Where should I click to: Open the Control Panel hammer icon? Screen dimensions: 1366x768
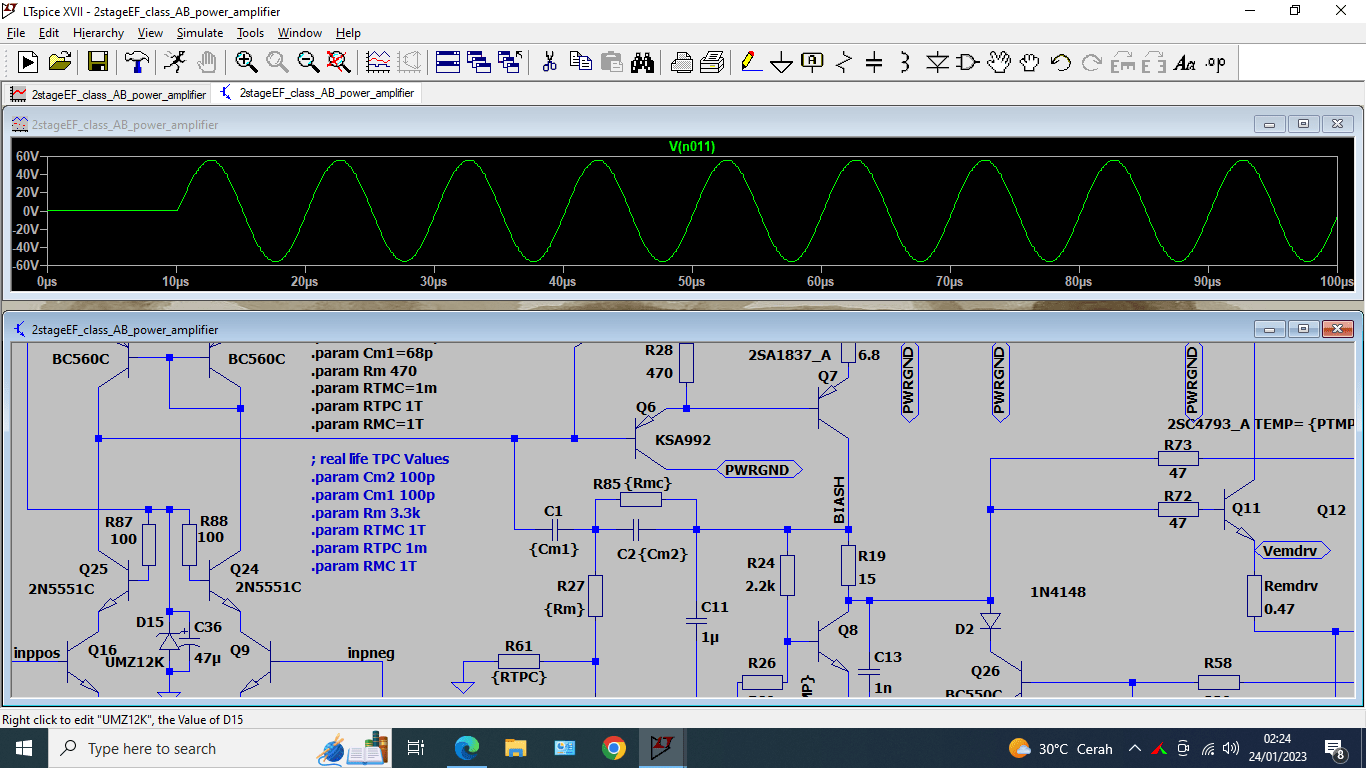point(136,62)
